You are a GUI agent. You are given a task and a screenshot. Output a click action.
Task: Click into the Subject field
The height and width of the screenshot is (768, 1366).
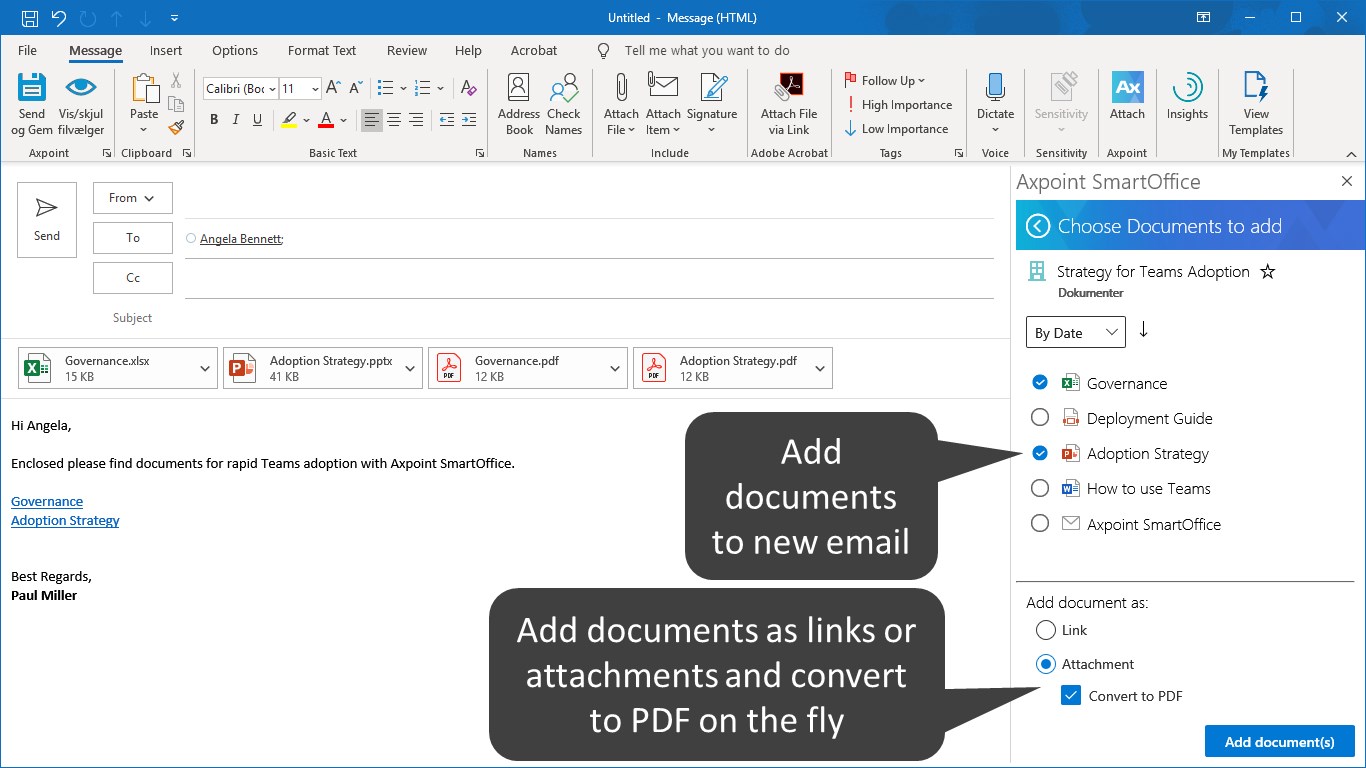pos(589,318)
